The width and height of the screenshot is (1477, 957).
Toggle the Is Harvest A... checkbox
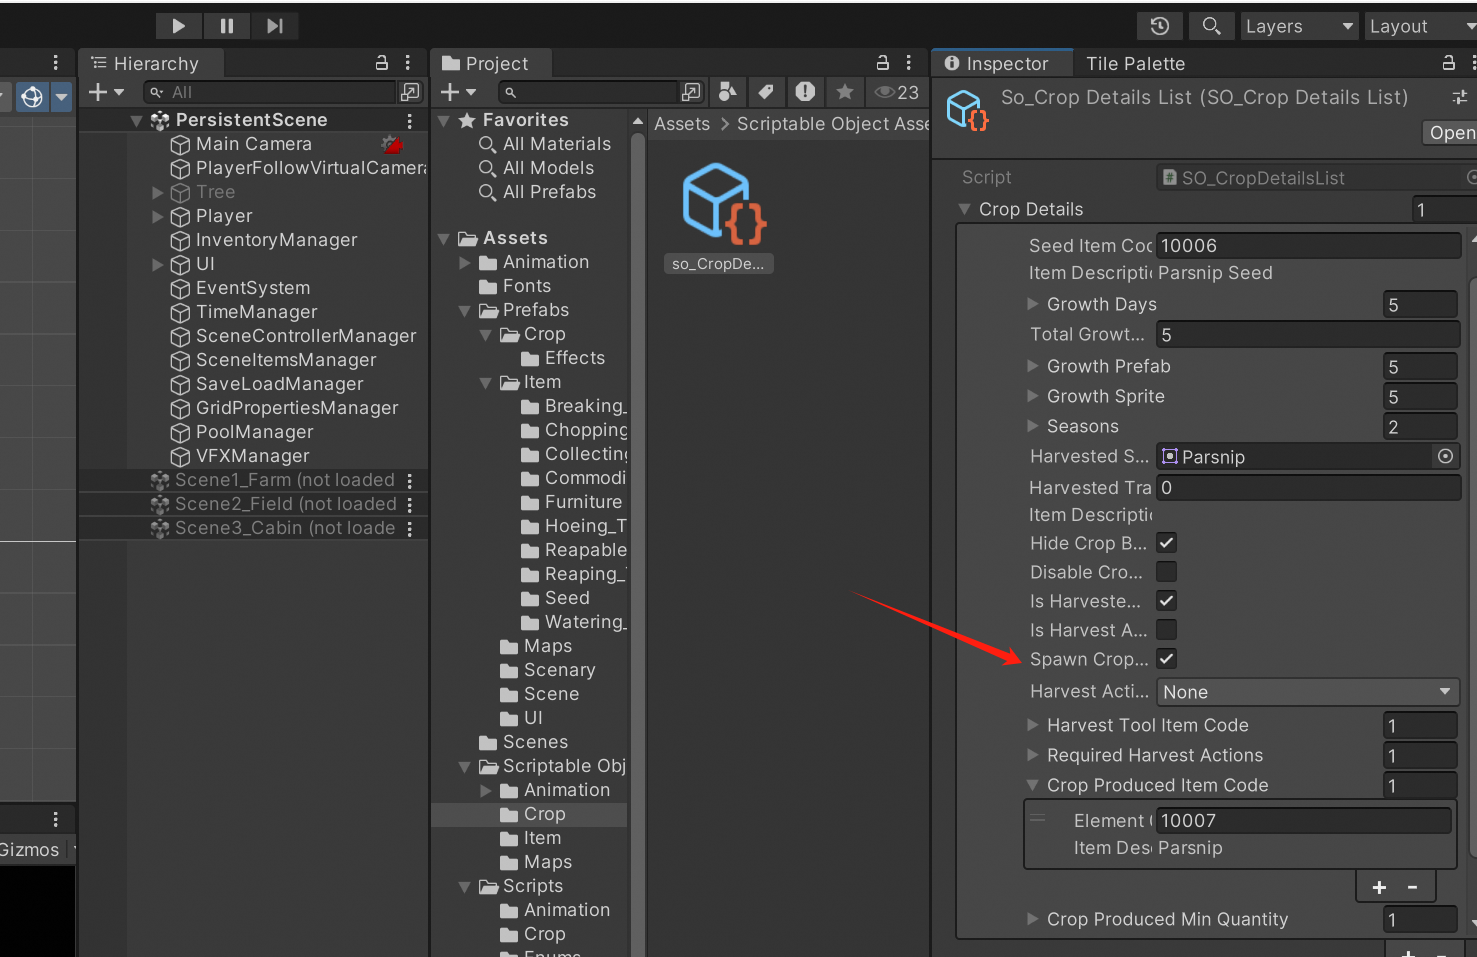pos(1166,630)
